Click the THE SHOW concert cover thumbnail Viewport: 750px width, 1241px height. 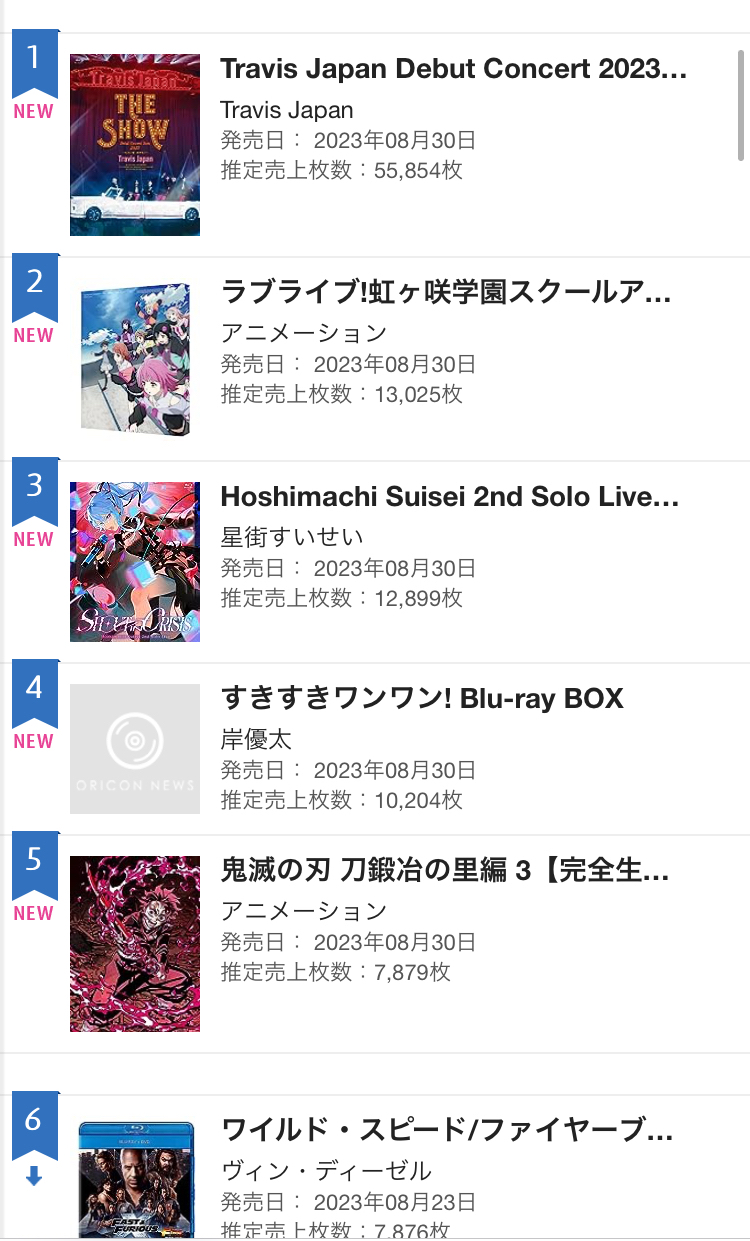click(x=135, y=145)
